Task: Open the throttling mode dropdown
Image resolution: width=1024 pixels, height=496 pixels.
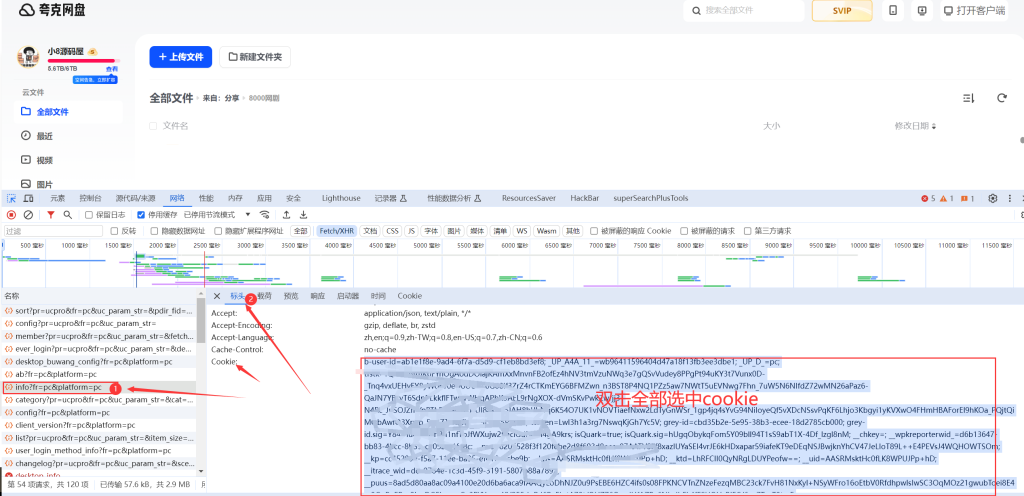Action: [246, 214]
